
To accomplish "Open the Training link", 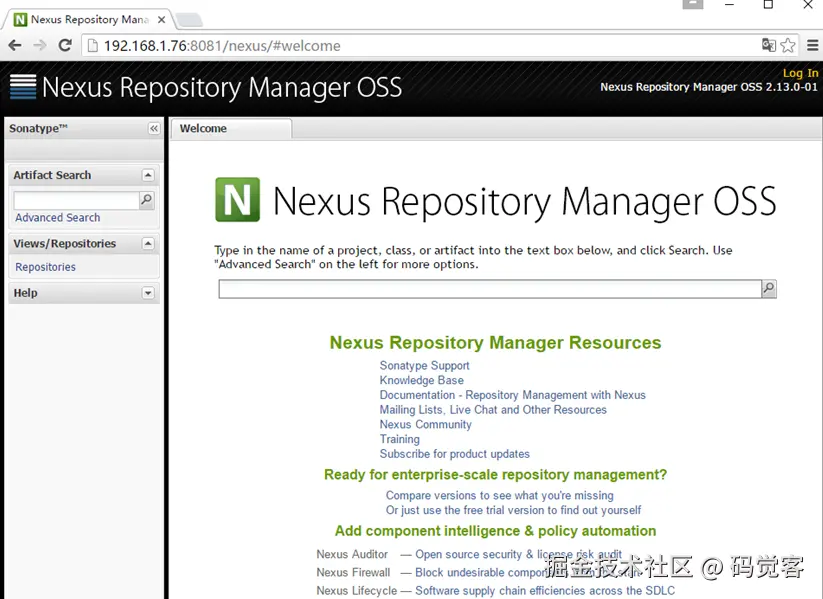I will (x=400, y=439).
